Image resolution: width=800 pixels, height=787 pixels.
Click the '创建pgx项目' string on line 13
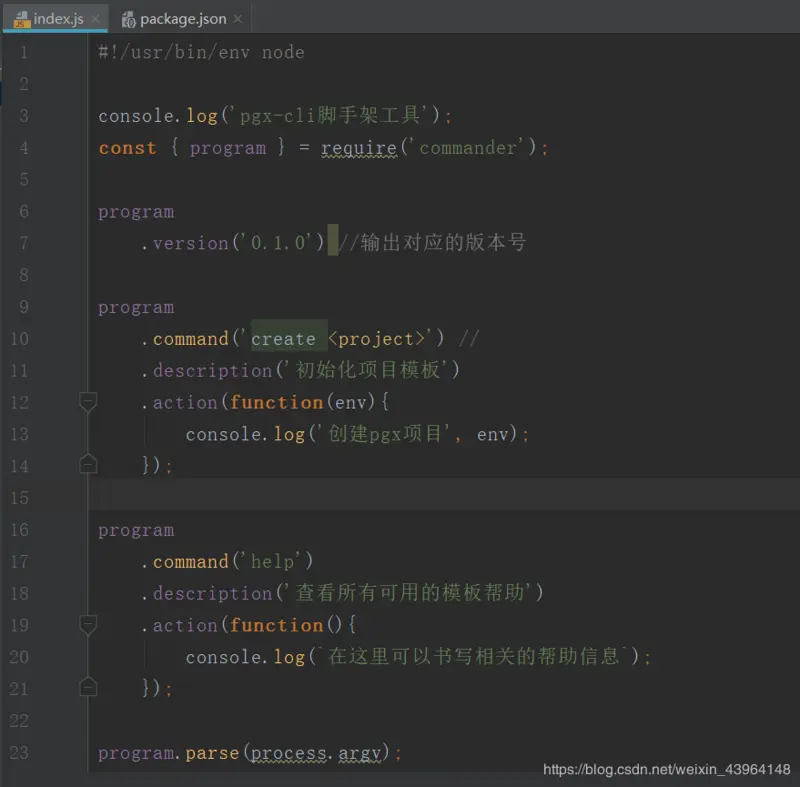pyautogui.click(x=385, y=434)
